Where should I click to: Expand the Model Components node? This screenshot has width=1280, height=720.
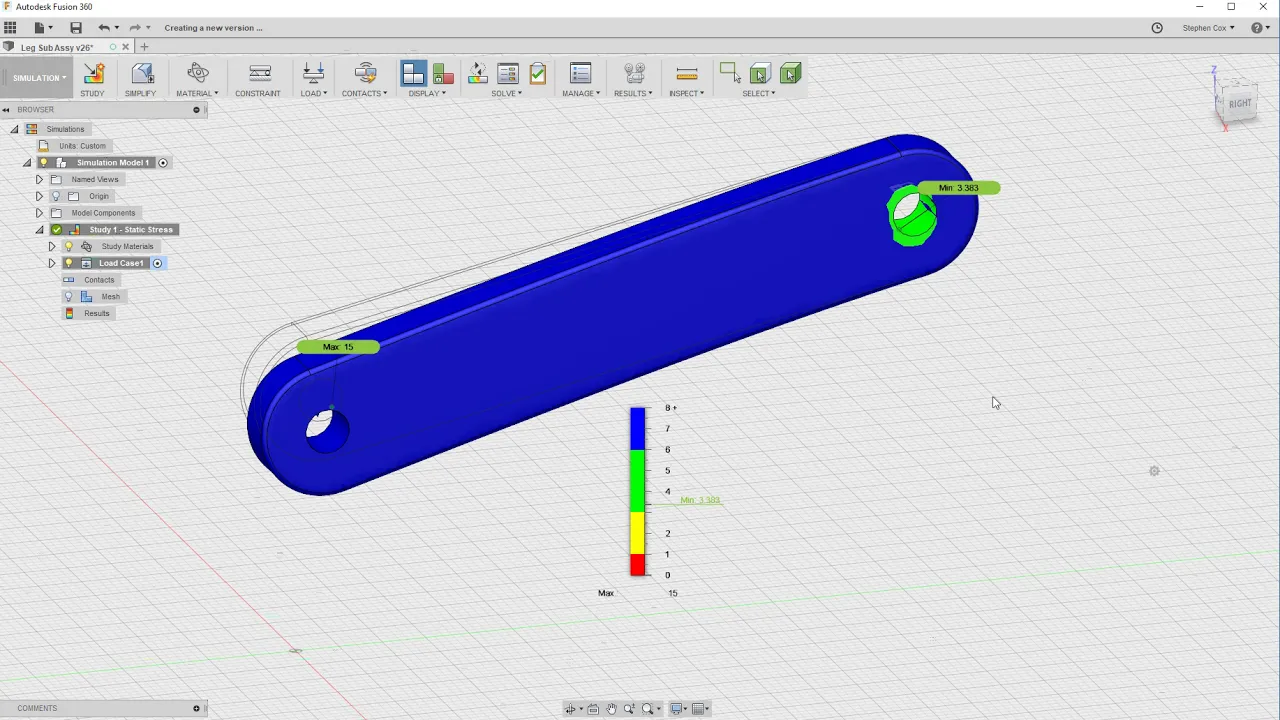pos(39,213)
